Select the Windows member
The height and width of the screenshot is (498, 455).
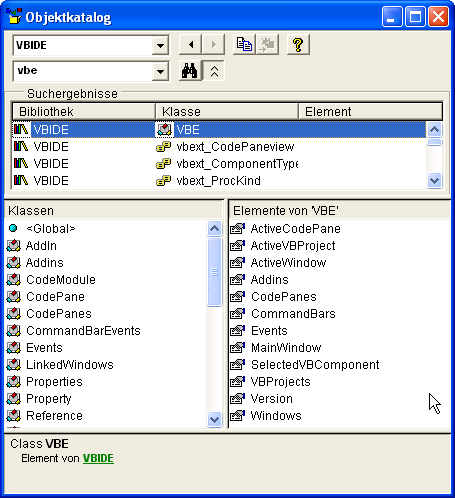pyautogui.click(x=276, y=416)
